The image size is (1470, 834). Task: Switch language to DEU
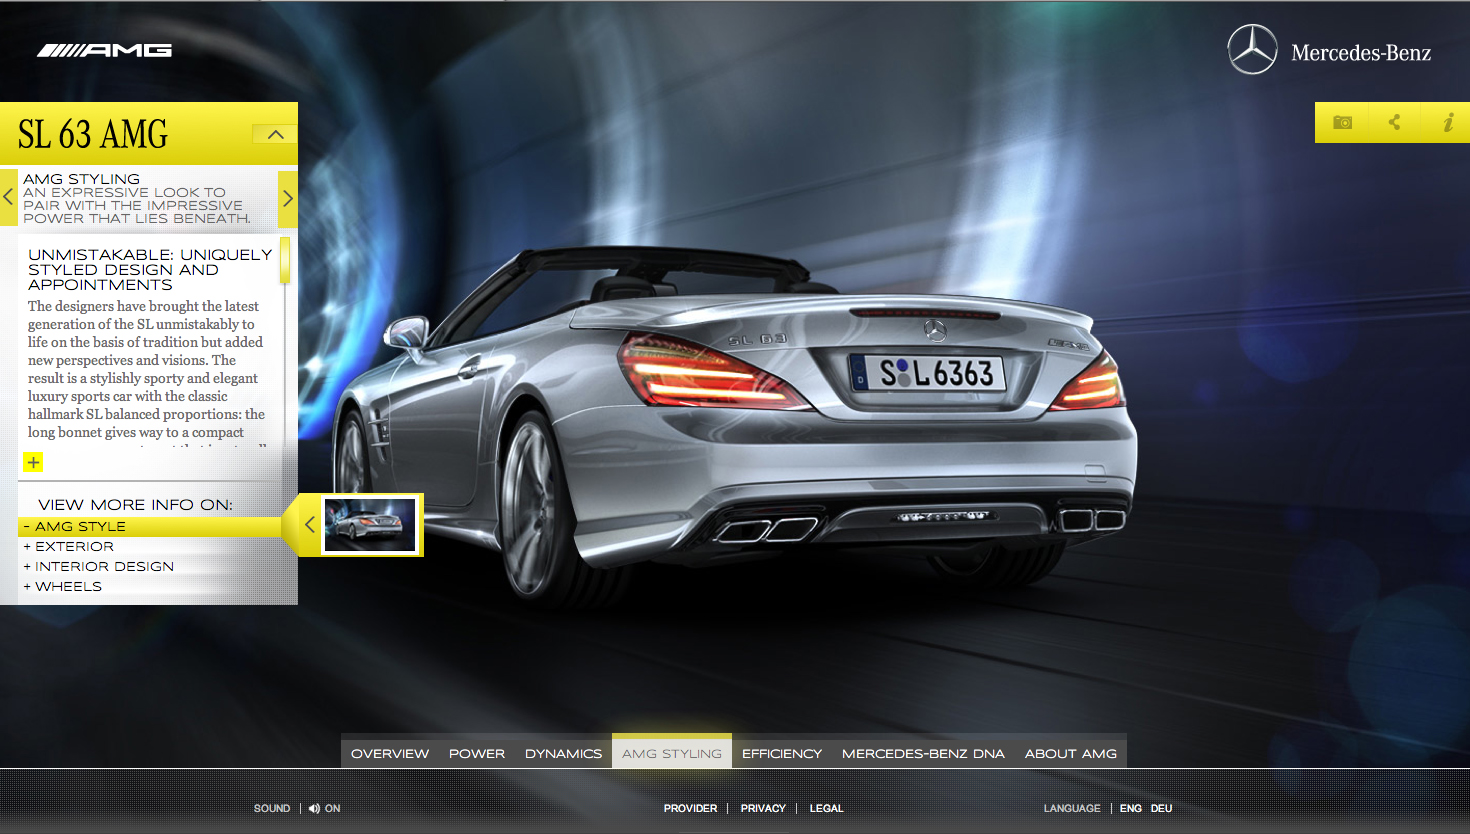1161,808
